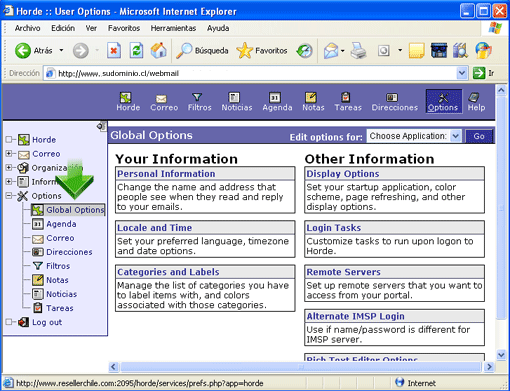Open the History clock icon
The height and width of the screenshot is (391, 510).
point(304,51)
